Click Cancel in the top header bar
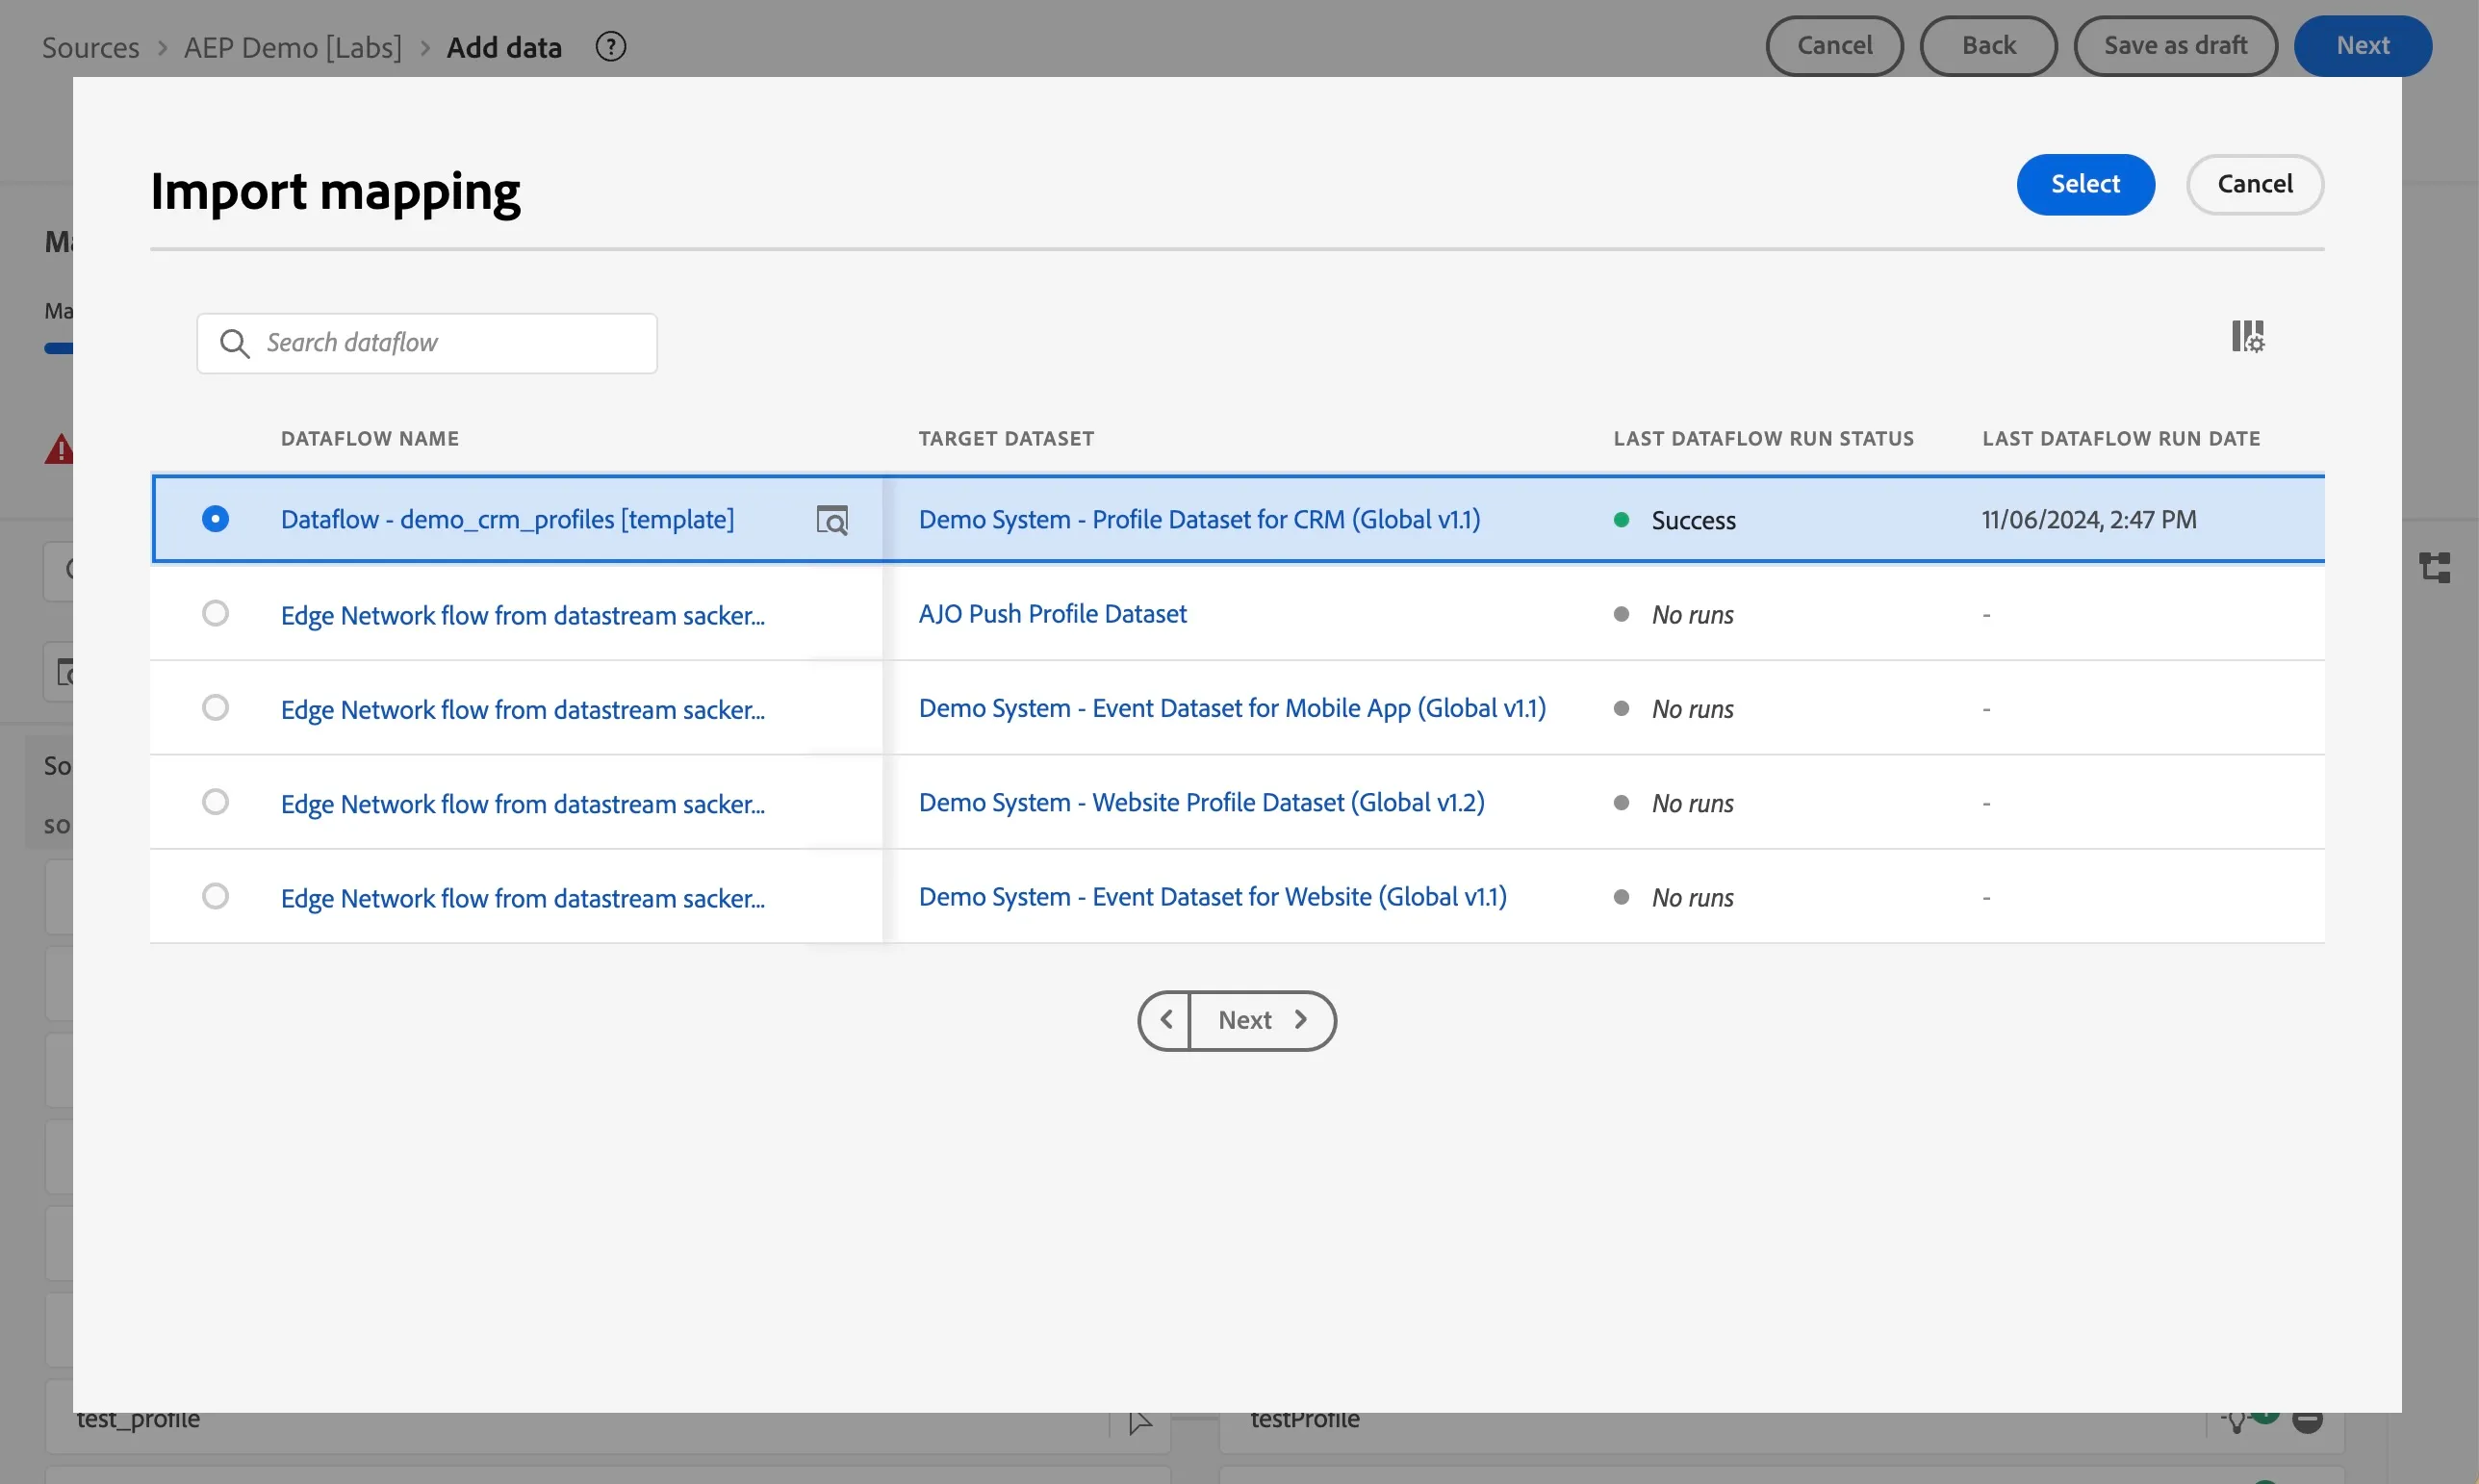Screen dimensions: 2479x1484 (1834, 45)
